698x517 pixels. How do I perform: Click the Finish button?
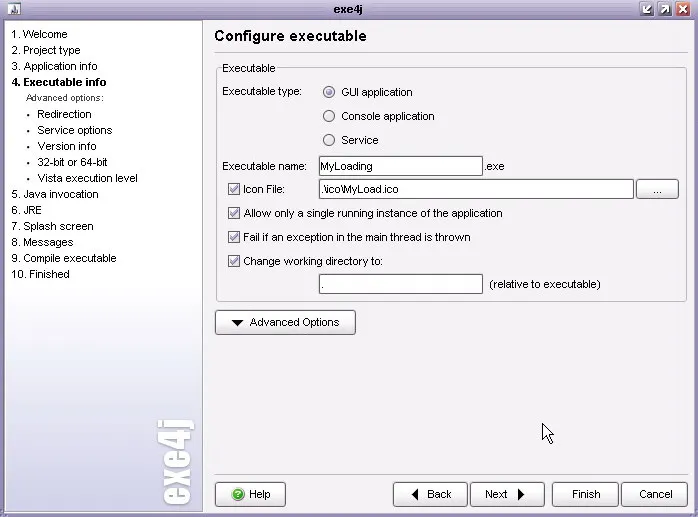(585, 494)
